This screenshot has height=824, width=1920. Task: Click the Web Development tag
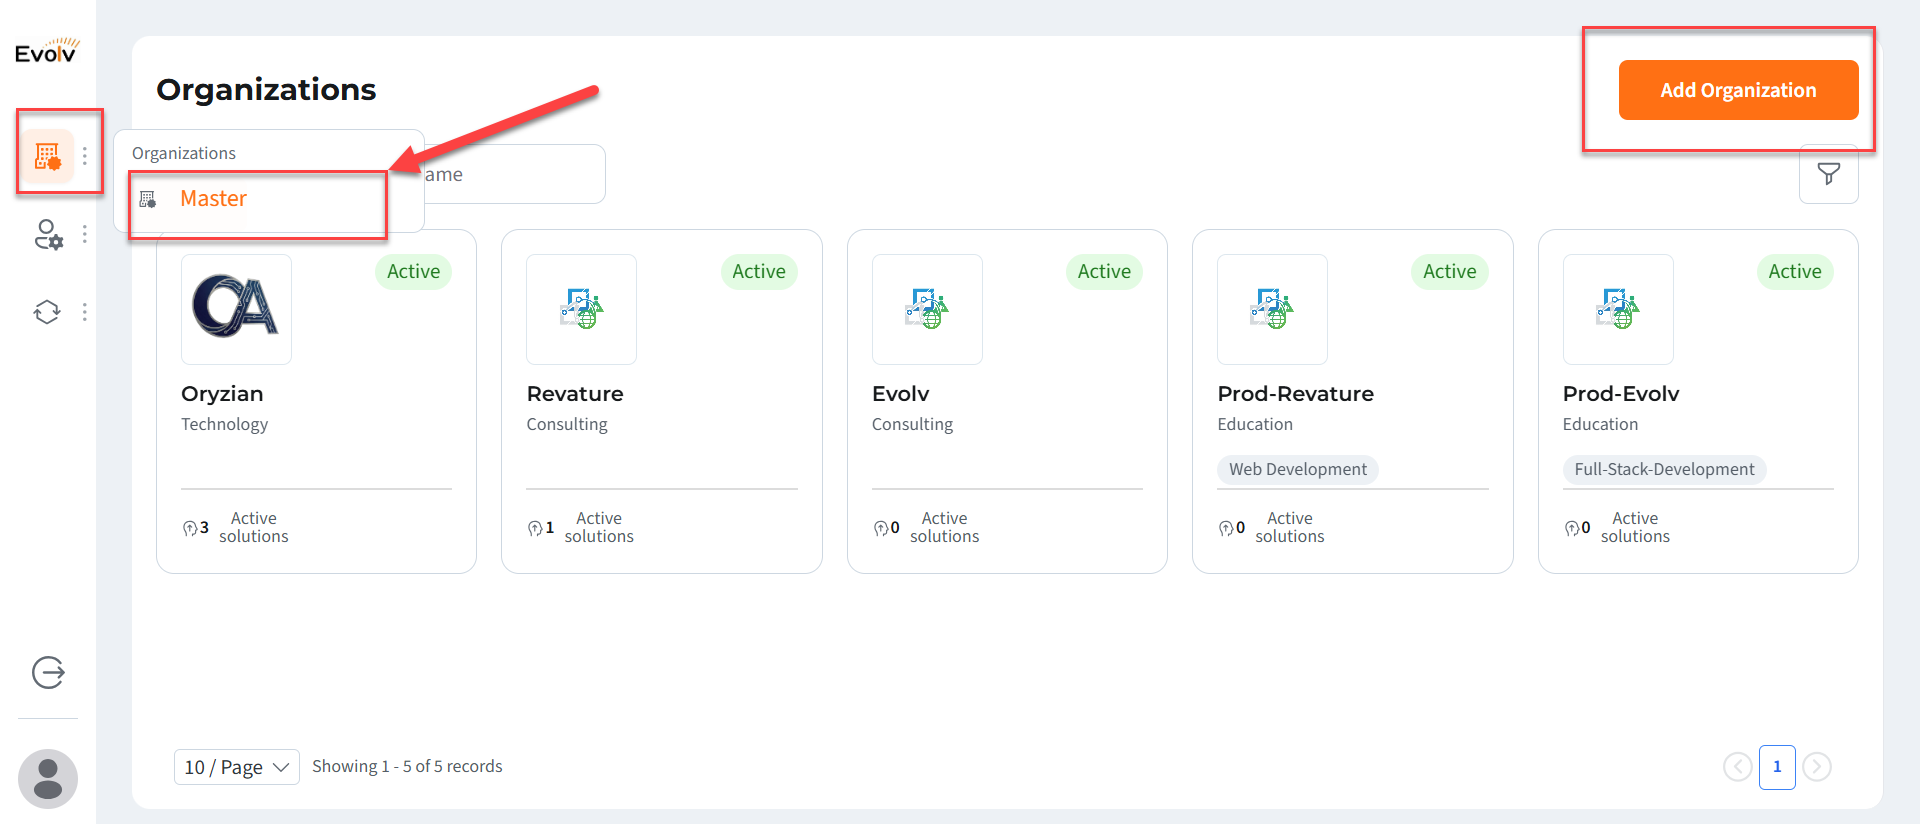1298,469
